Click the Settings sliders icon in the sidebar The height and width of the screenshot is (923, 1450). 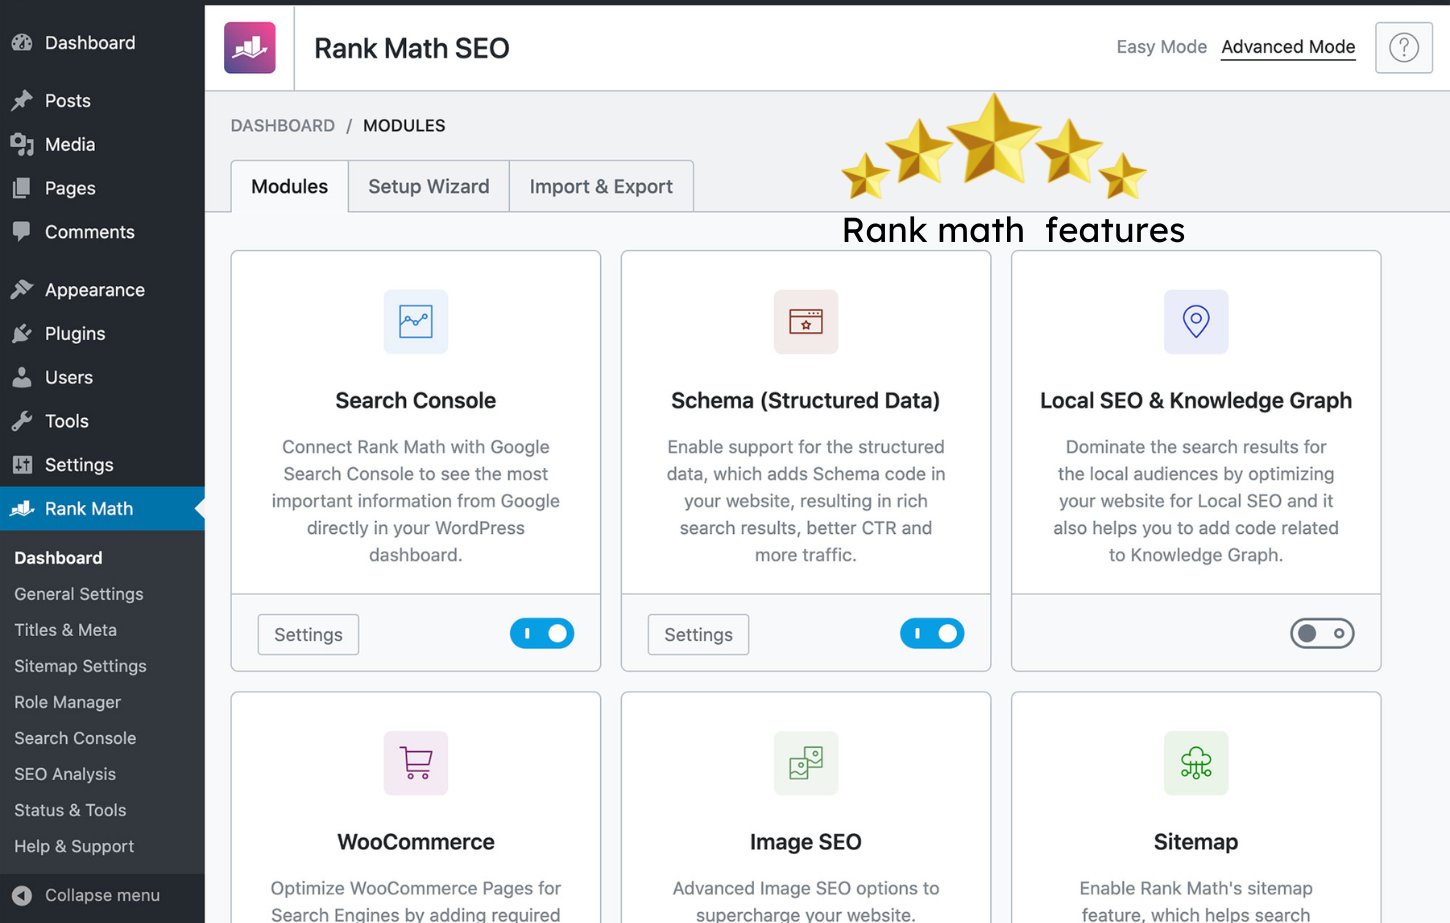(22, 465)
